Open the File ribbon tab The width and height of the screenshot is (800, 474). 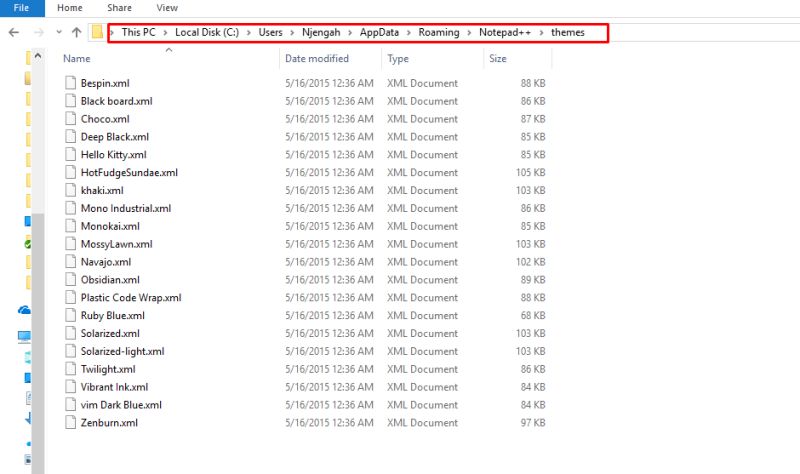(21, 8)
